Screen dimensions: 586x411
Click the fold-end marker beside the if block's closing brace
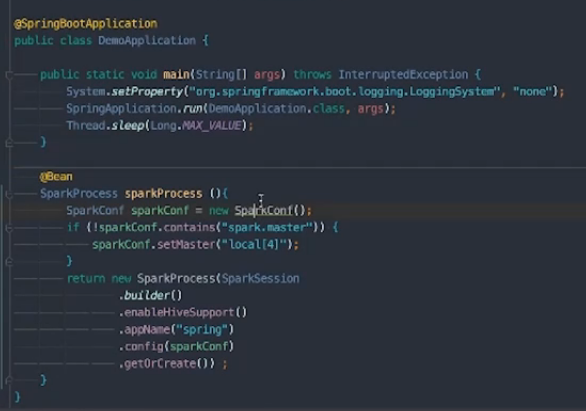point(9,261)
